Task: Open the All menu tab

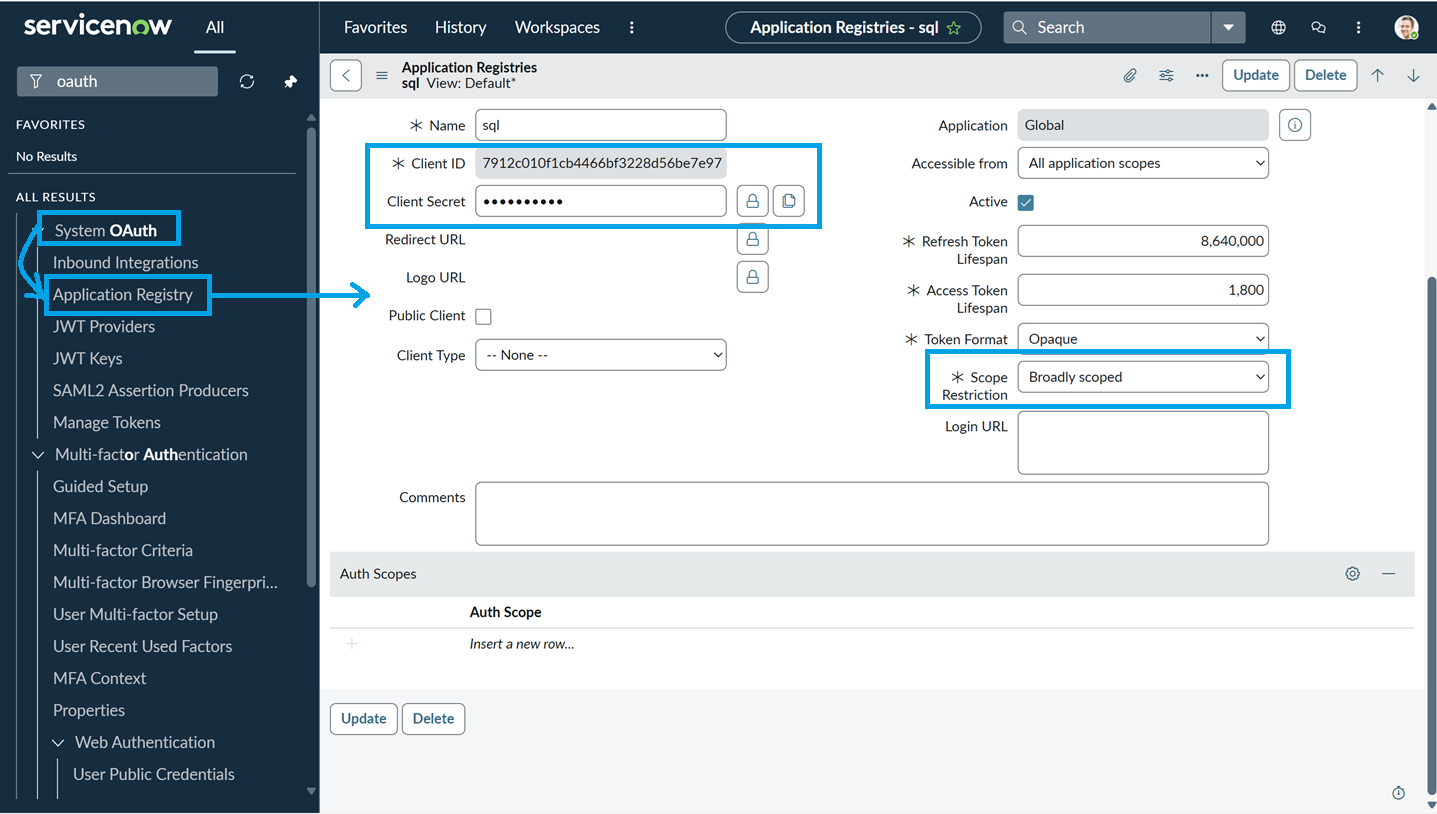Action: (215, 28)
